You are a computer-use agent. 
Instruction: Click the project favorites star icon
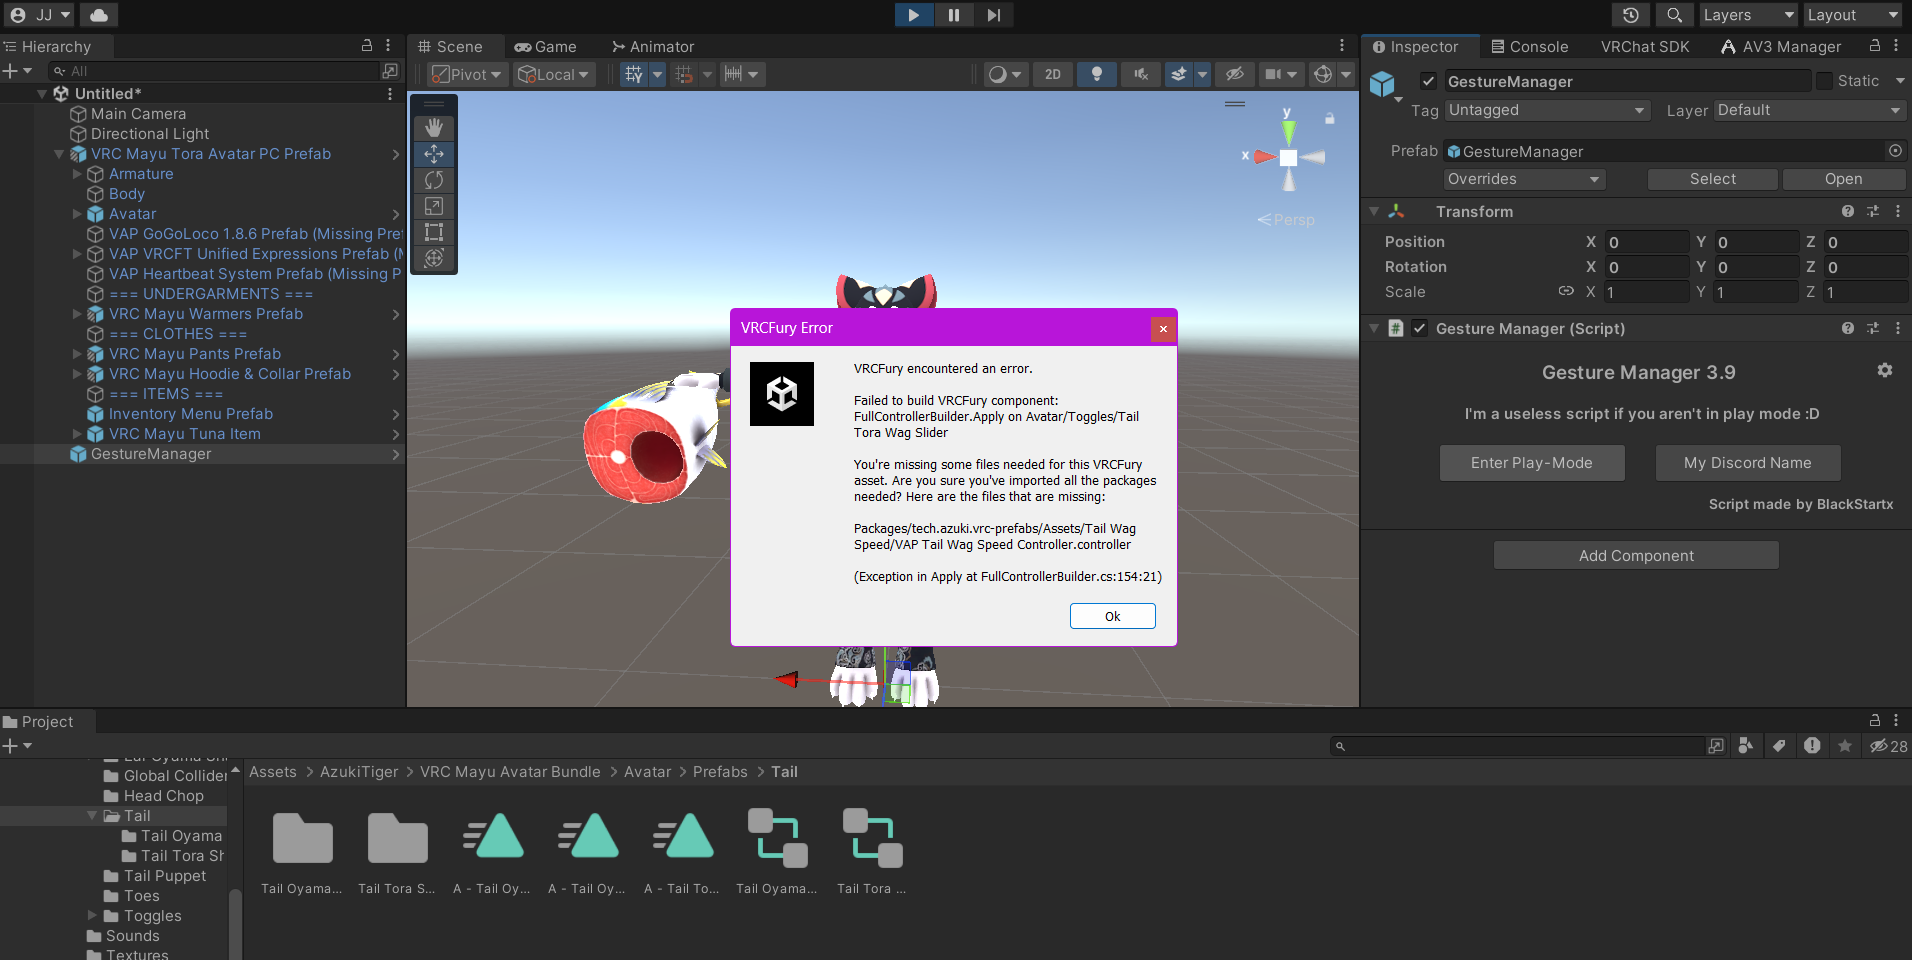click(1845, 746)
